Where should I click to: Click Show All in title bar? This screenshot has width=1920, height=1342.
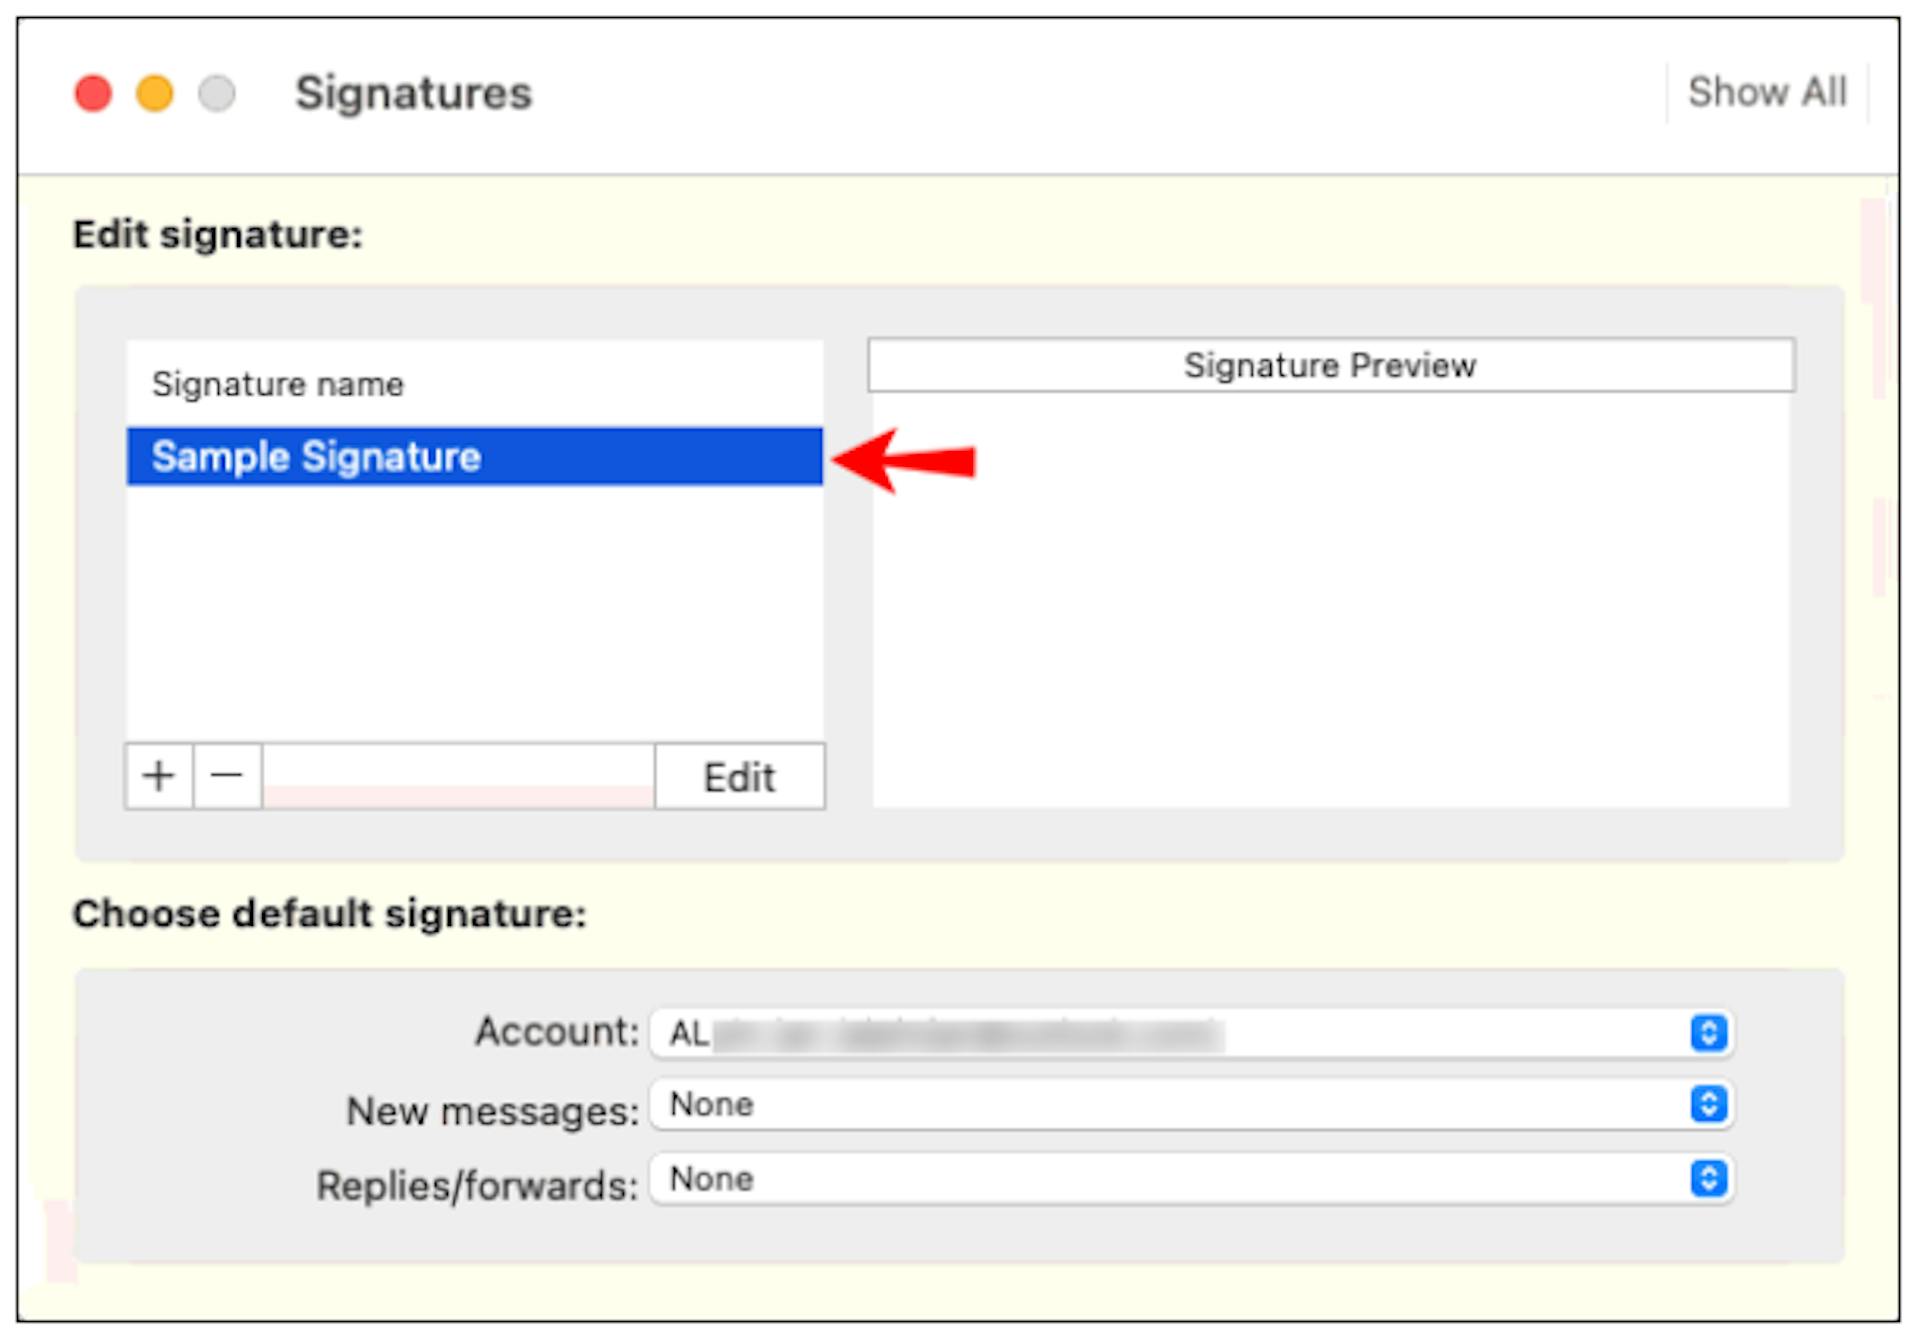coord(1767,92)
